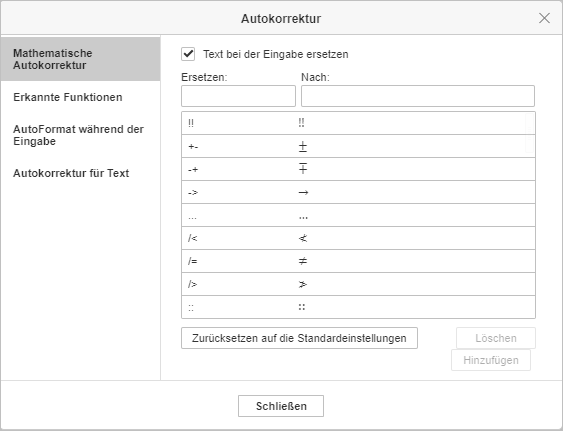Choose the '->' right arrow row
Viewport: 563px width, 431px height.
[358, 192]
